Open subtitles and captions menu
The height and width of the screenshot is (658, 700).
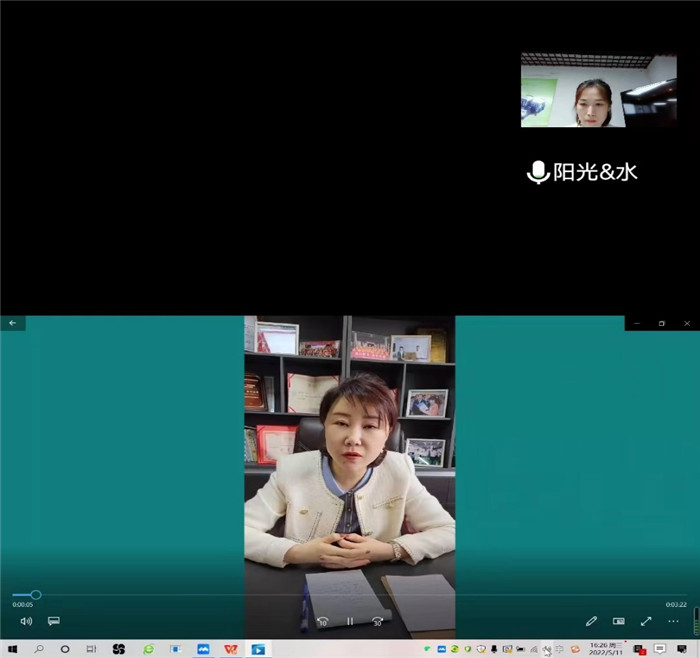[54, 621]
